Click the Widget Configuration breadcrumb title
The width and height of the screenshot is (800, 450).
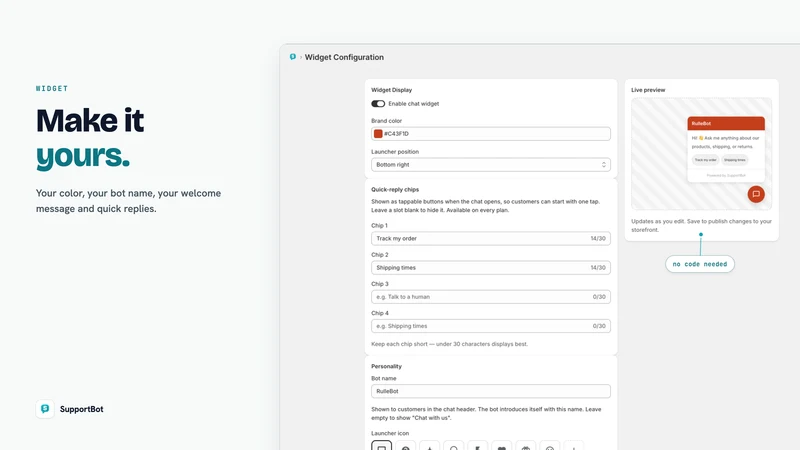[344, 57]
